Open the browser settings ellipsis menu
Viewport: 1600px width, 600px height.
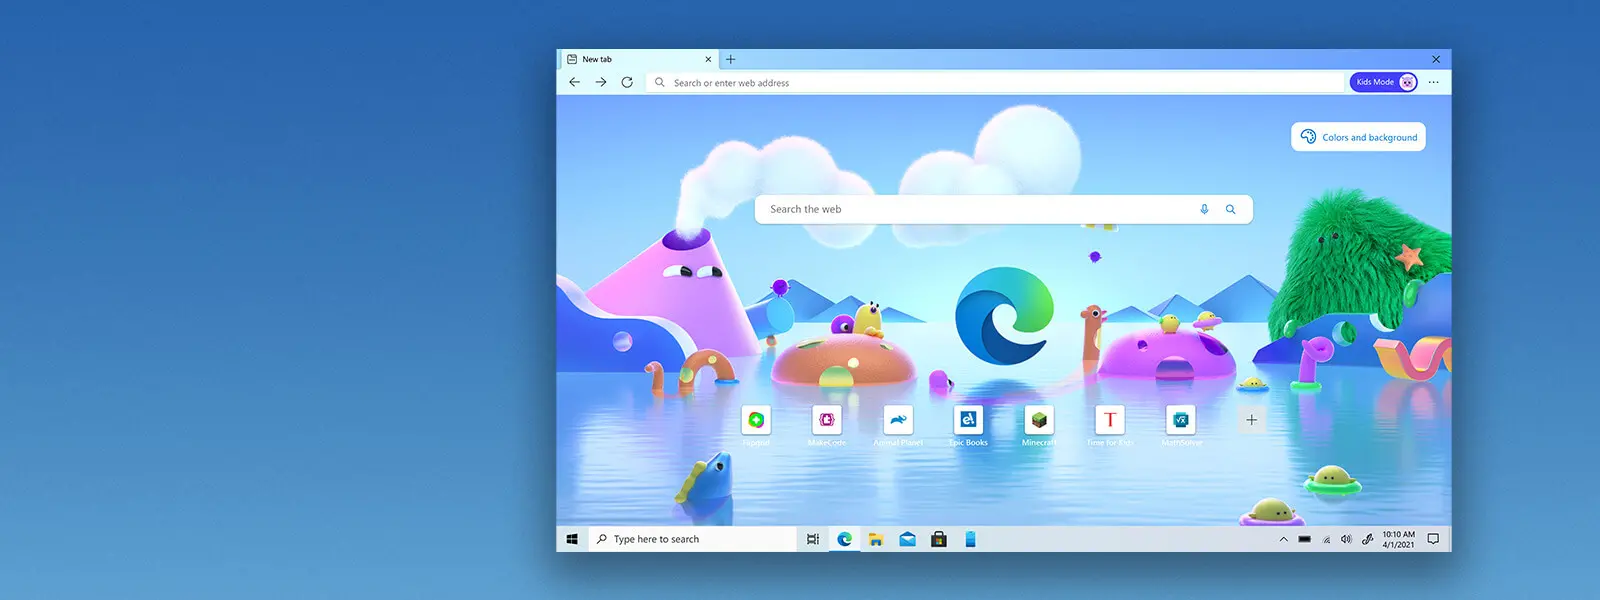(x=1433, y=82)
